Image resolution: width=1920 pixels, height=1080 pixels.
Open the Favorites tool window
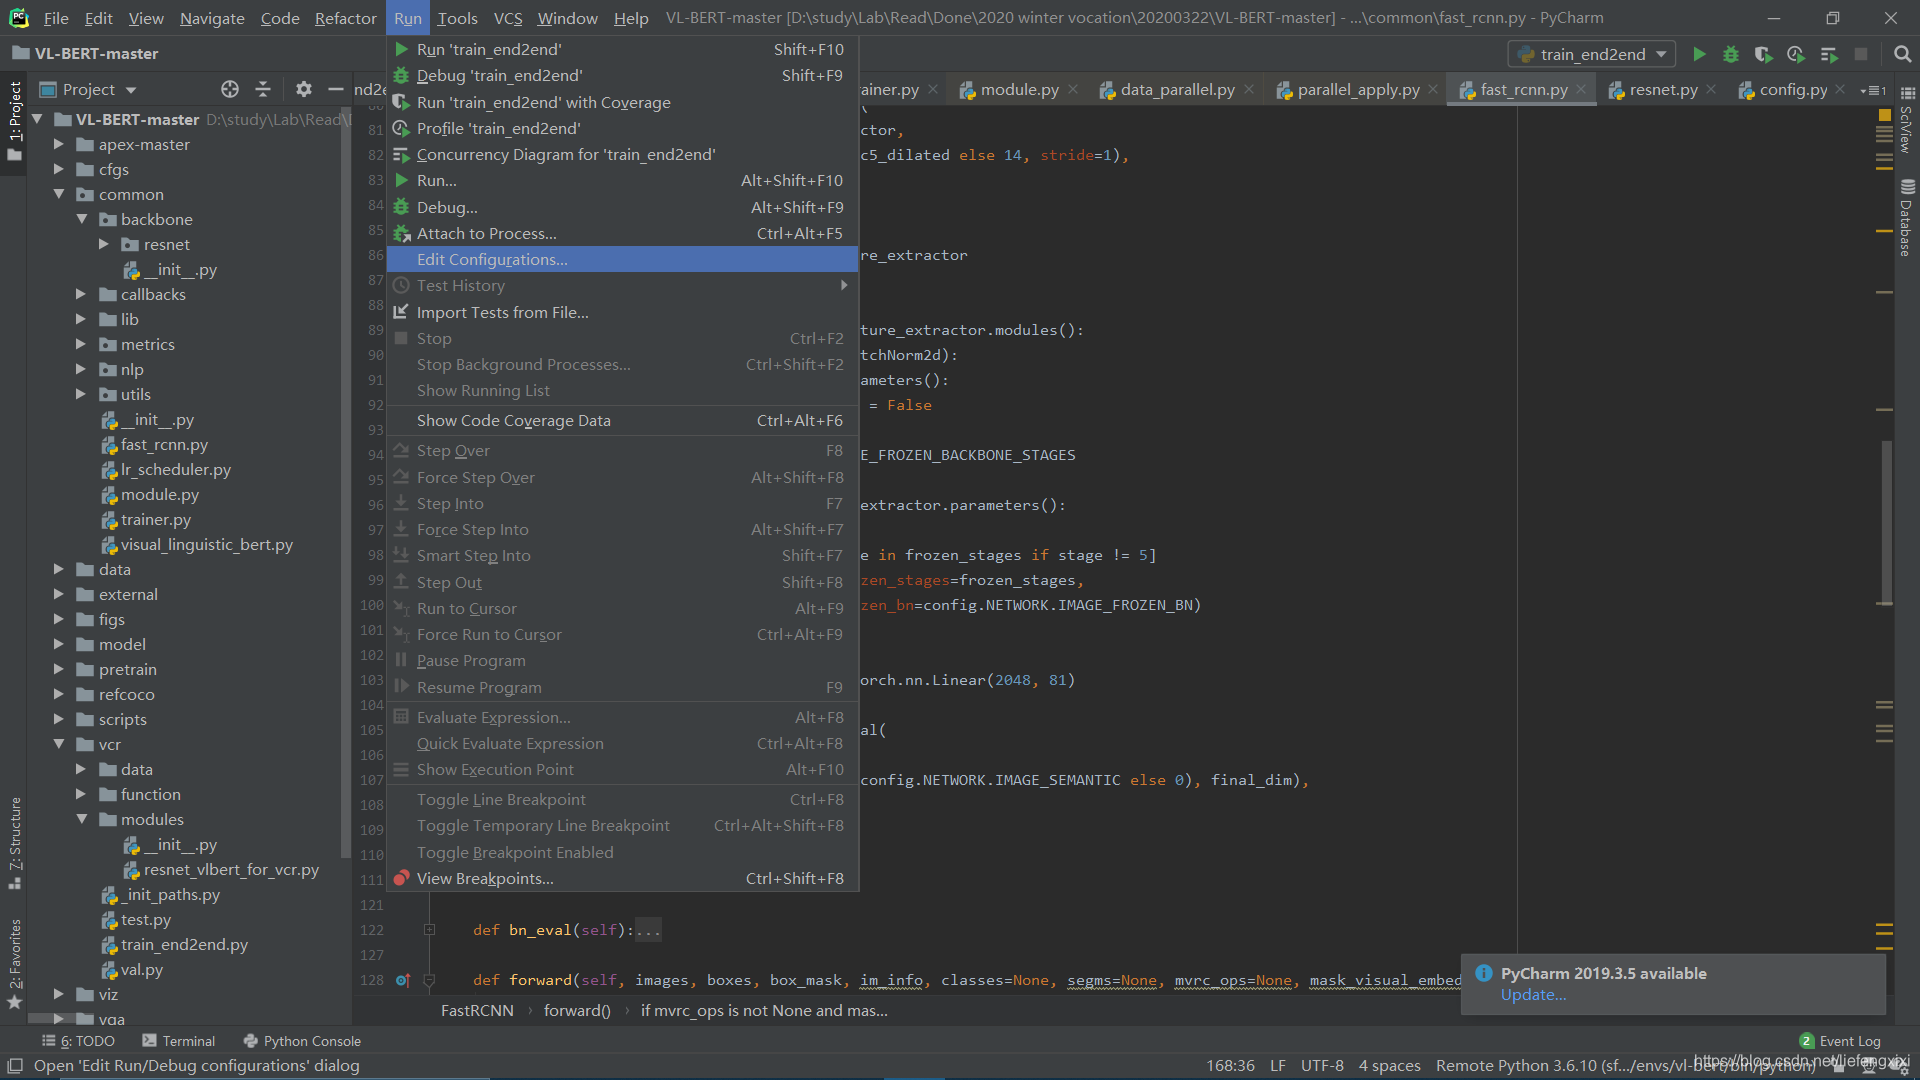click(15, 963)
